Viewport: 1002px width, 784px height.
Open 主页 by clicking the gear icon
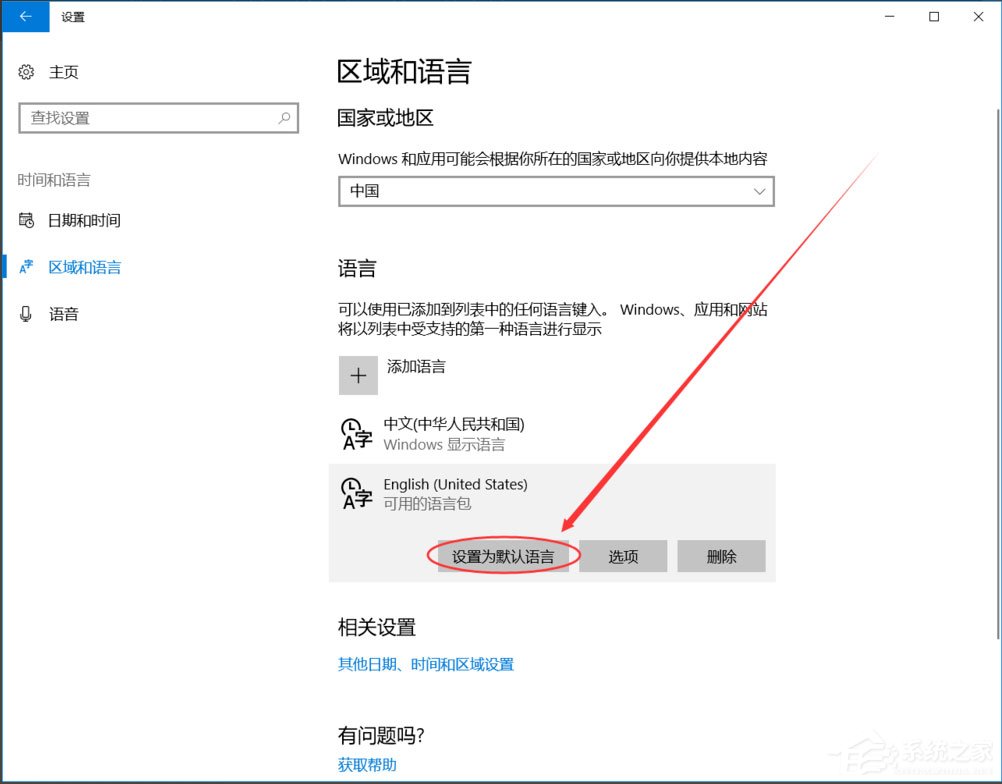[x=27, y=71]
